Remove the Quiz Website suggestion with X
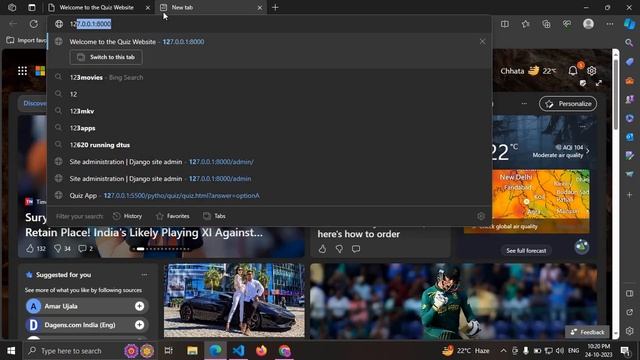 pos(482,41)
